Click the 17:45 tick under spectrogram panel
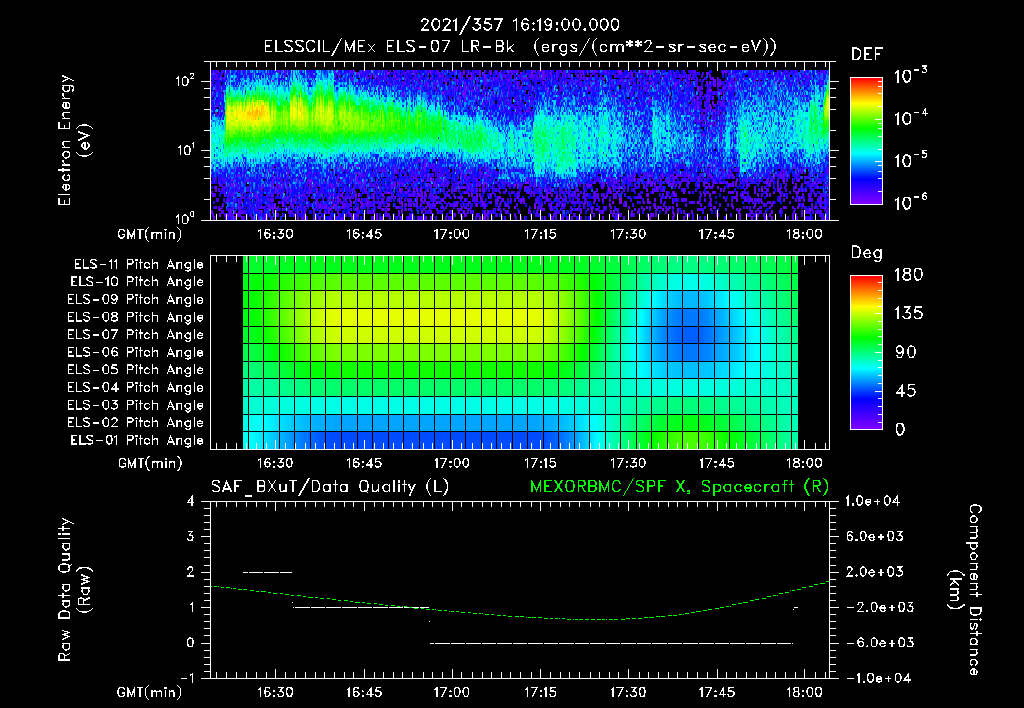The height and width of the screenshot is (708, 1024). 716,234
